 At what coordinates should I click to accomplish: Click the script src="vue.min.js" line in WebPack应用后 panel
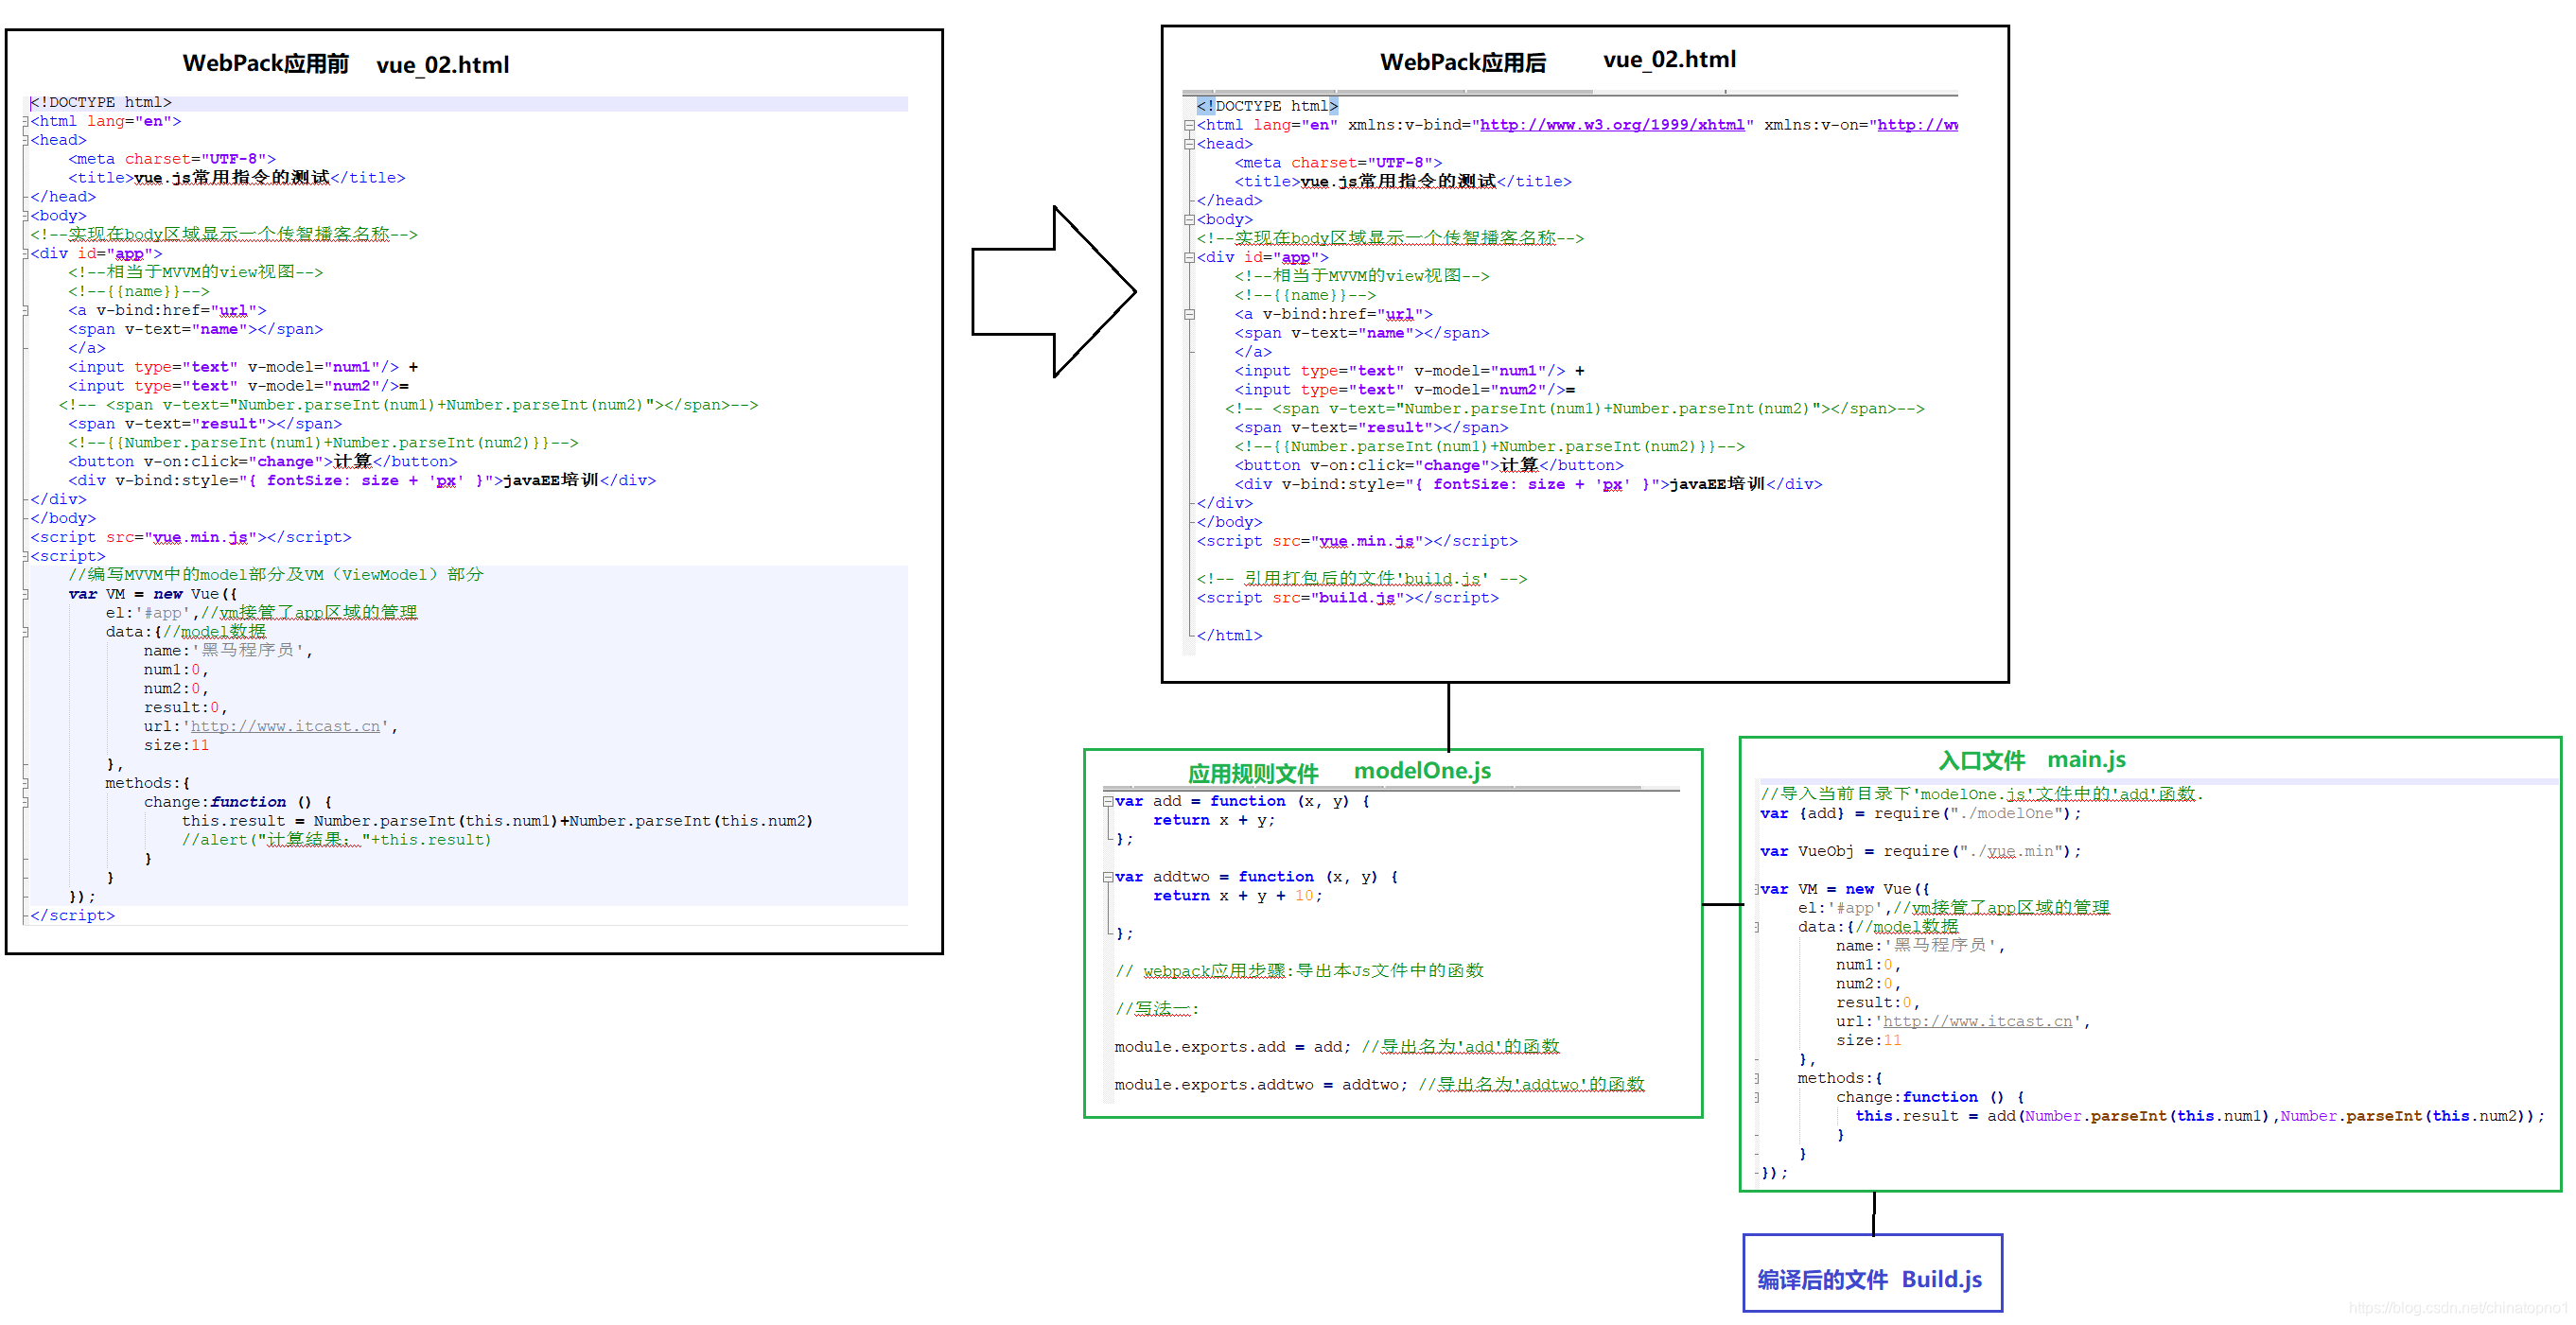[x=1357, y=542]
